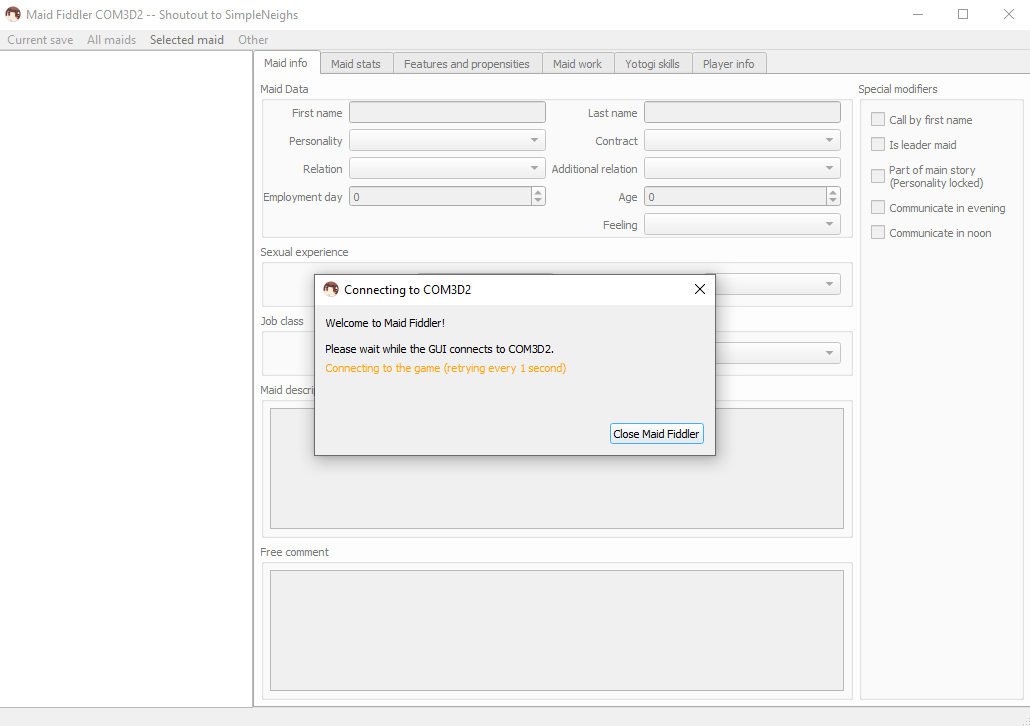Enable "Communicate in noon"
This screenshot has width=1030, height=726.
[878, 232]
